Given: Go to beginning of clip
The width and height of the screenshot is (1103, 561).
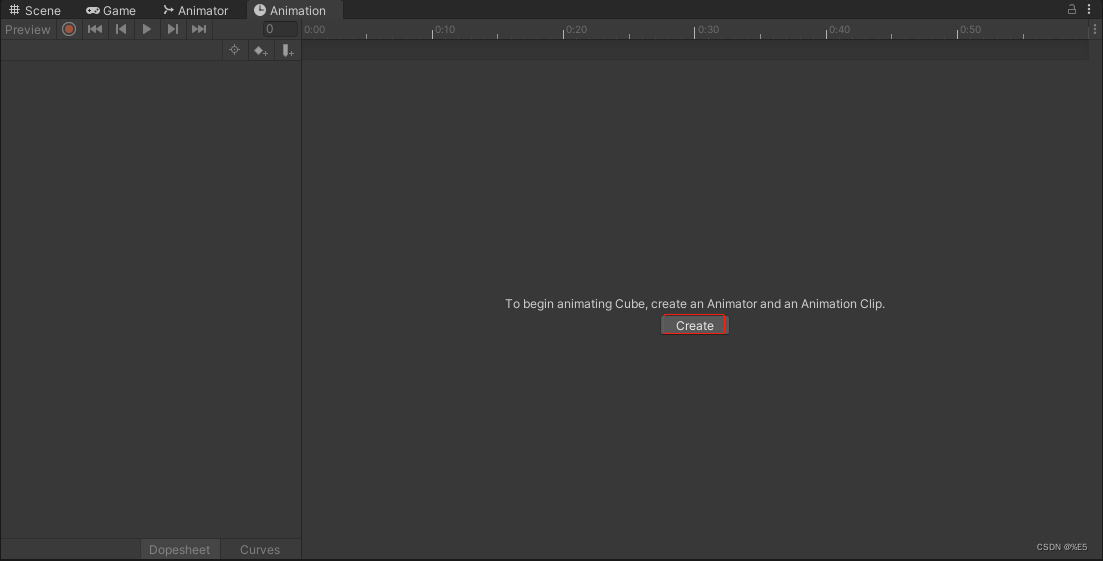Looking at the screenshot, I should click(95, 30).
